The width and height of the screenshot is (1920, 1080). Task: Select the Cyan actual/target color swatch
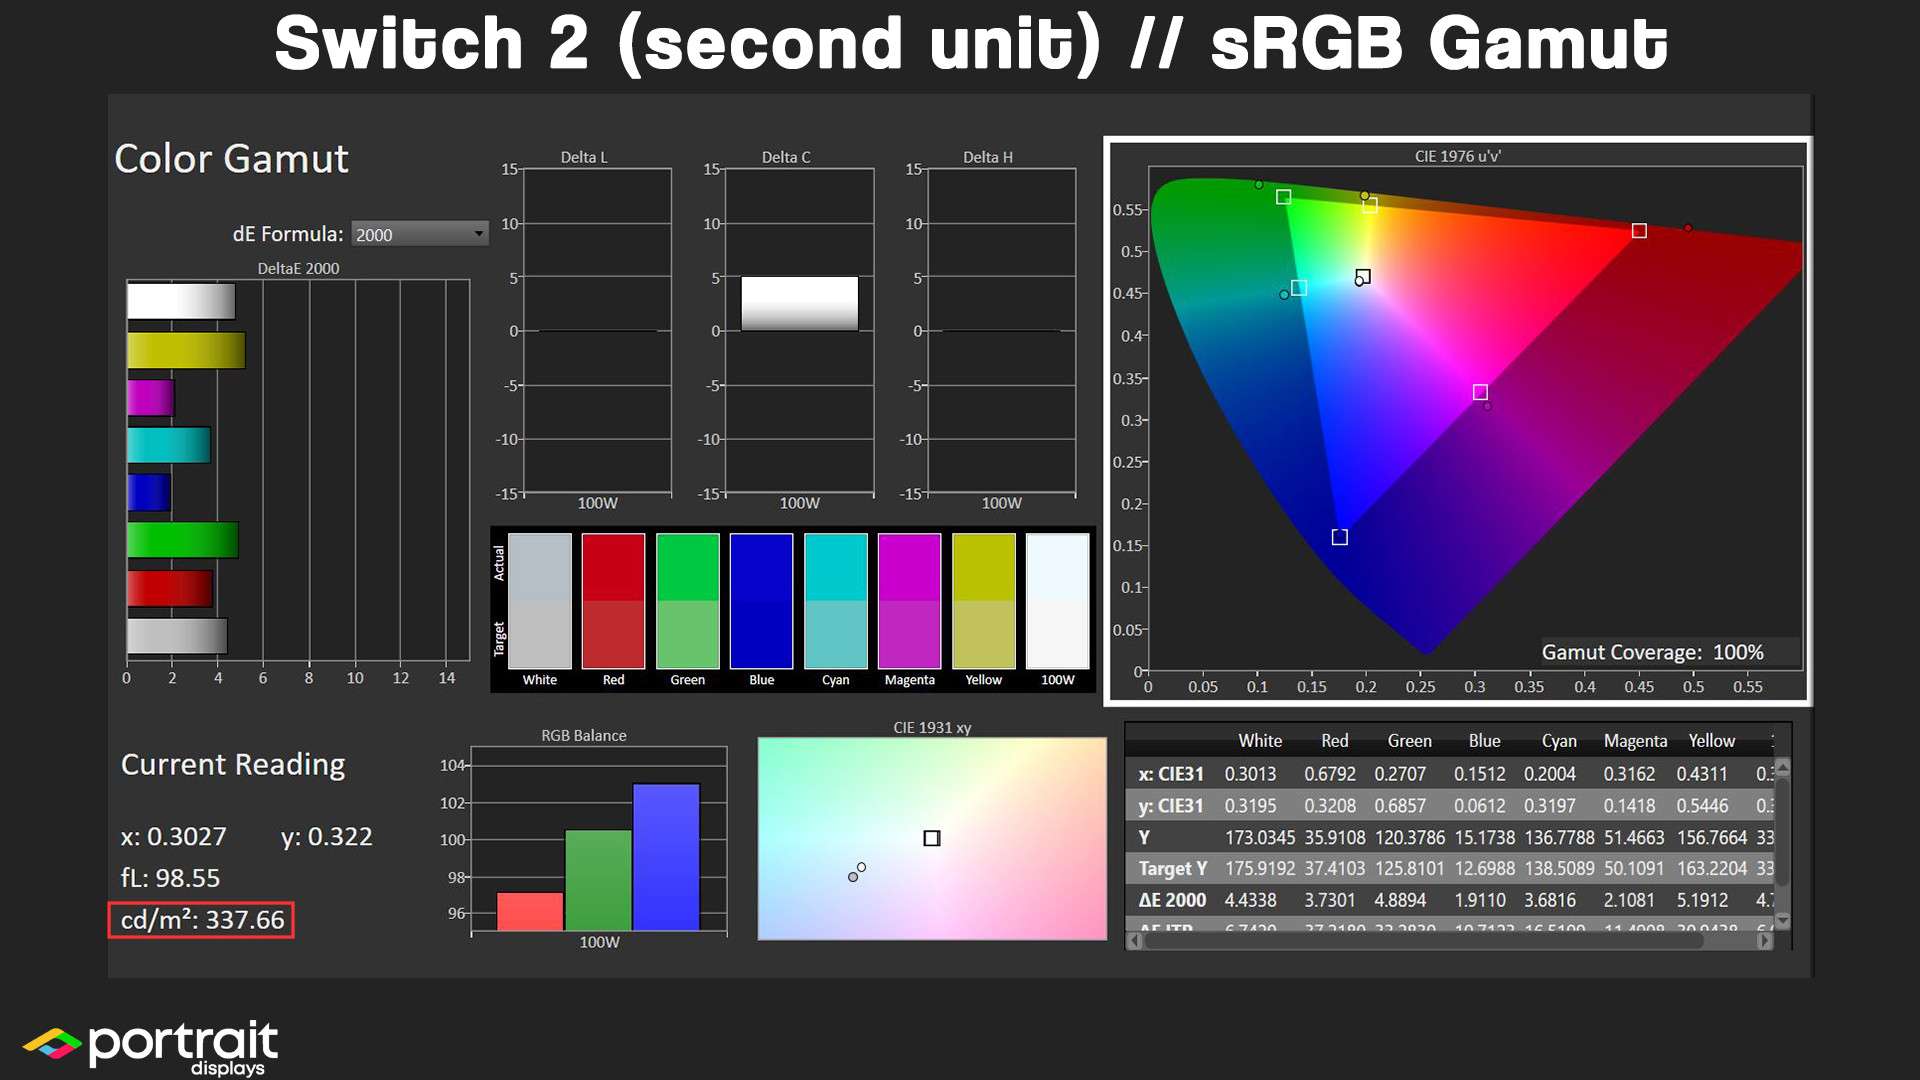pos(835,600)
